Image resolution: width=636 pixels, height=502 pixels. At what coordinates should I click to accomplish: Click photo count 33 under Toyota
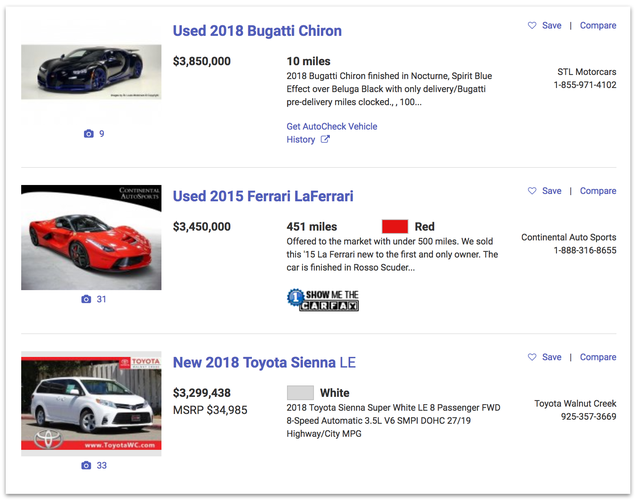[x=101, y=466]
